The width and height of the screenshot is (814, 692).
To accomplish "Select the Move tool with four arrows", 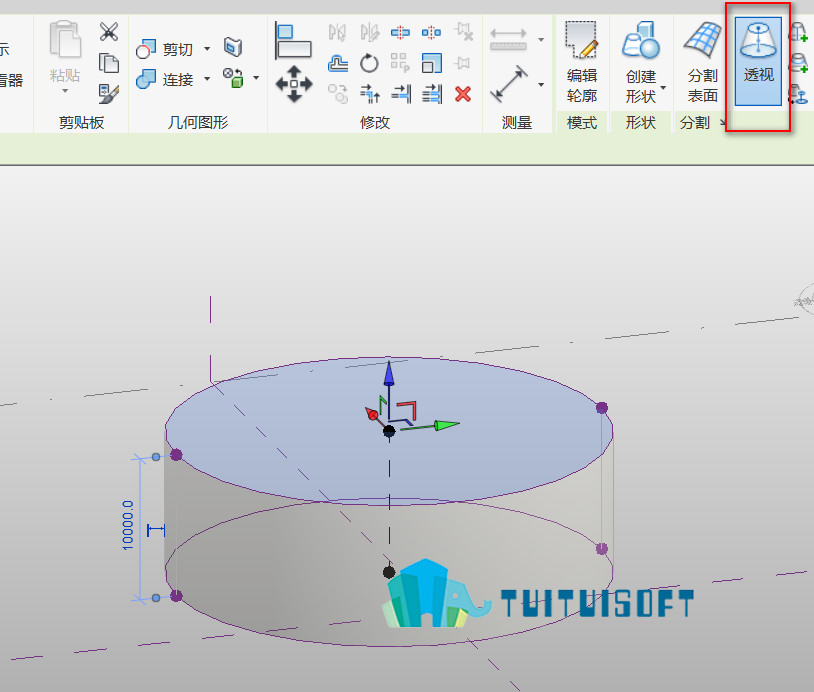I will pos(294,84).
